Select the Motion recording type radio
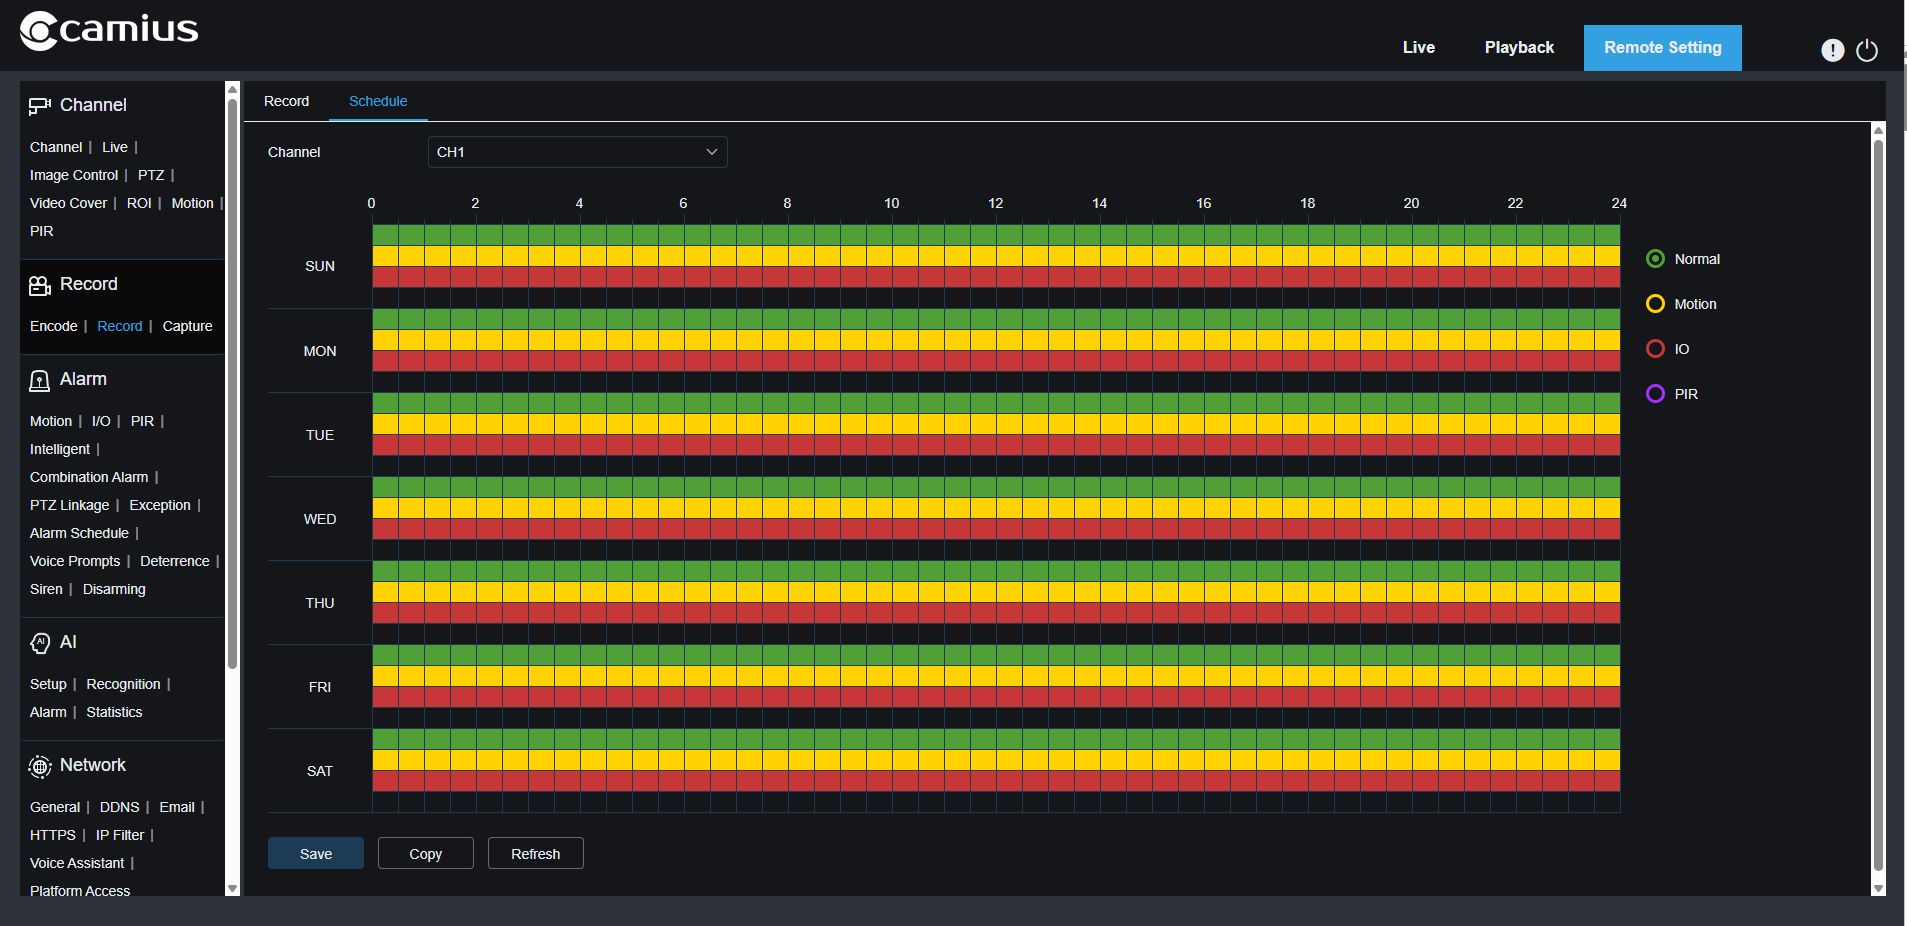1907x926 pixels. coord(1655,304)
